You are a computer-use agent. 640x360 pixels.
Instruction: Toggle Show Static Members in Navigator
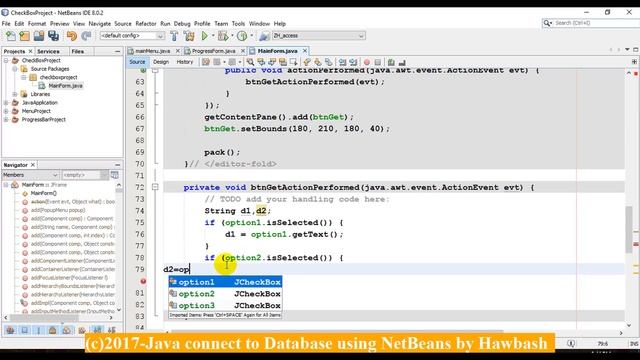tap(39, 330)
